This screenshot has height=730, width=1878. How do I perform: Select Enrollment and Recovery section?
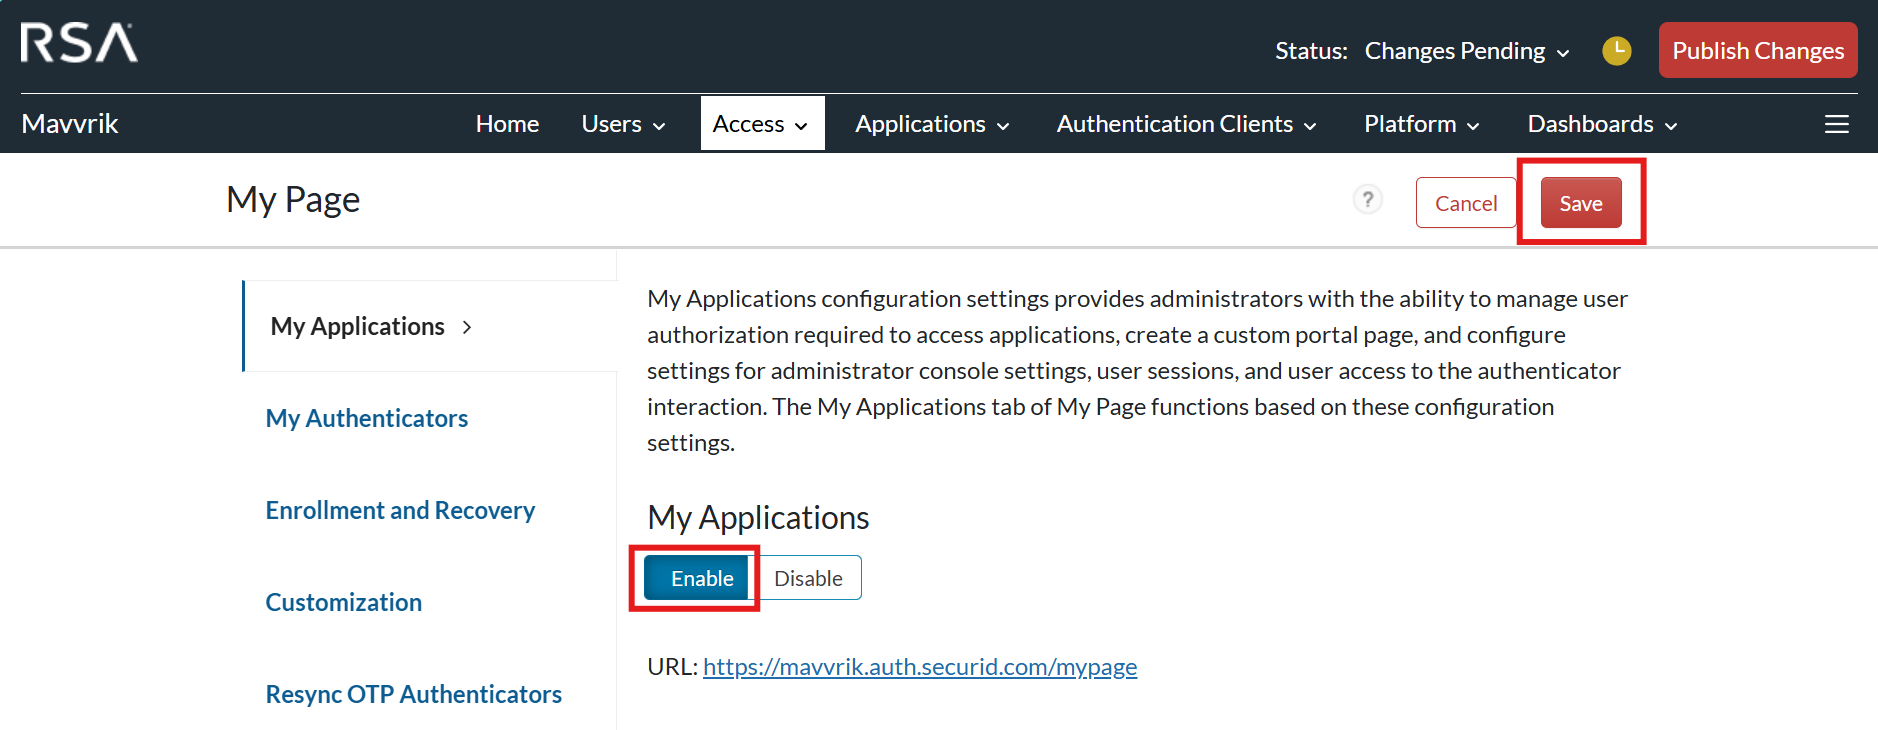[x=400, y=510]
